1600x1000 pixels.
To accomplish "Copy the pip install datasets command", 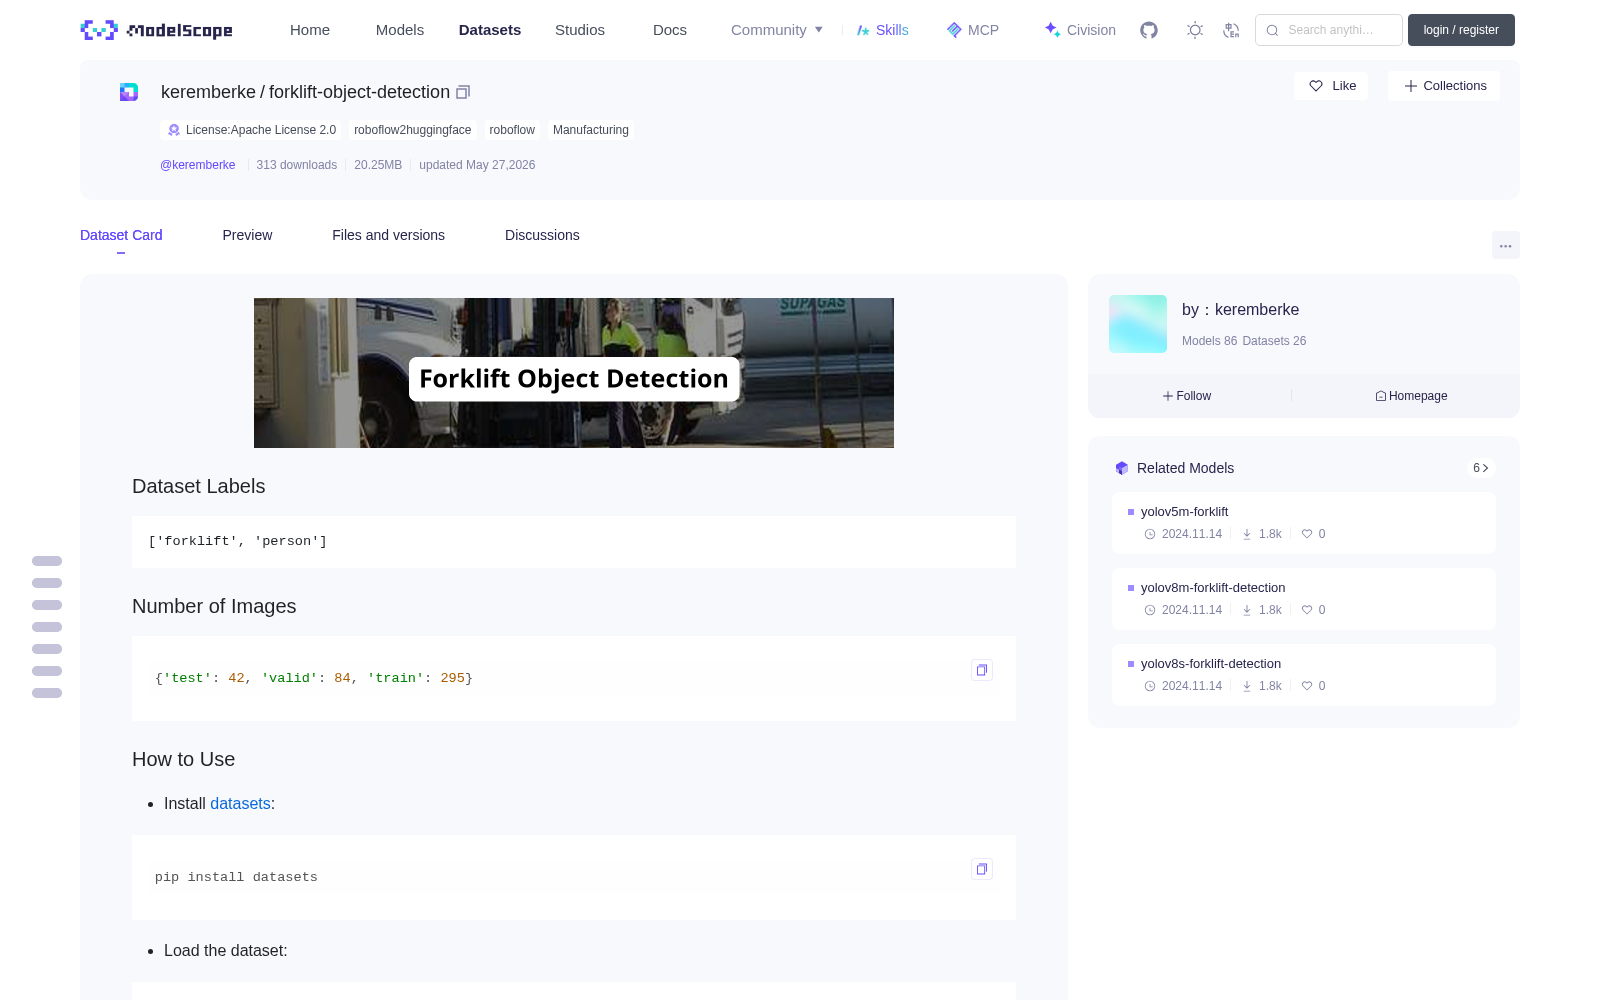I will pyautogui.click(x=982, y=869).
